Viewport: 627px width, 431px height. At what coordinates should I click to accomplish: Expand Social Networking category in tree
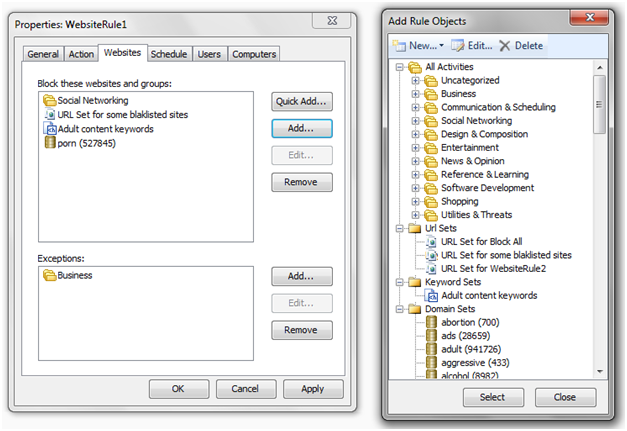[x=415, y=121]
